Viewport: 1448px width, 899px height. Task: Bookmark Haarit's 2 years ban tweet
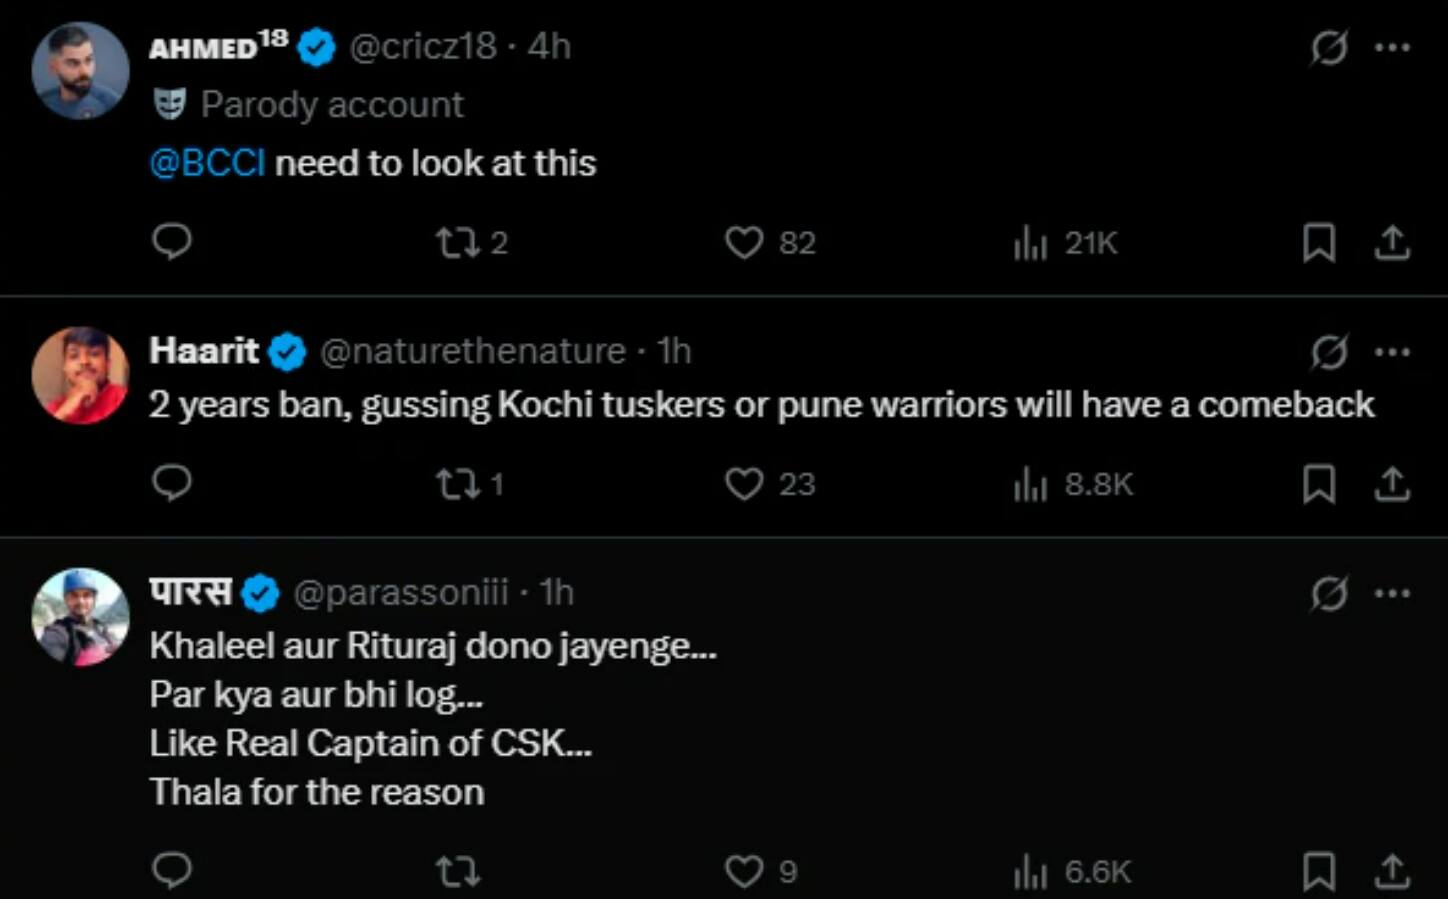tap(1319, 484)
